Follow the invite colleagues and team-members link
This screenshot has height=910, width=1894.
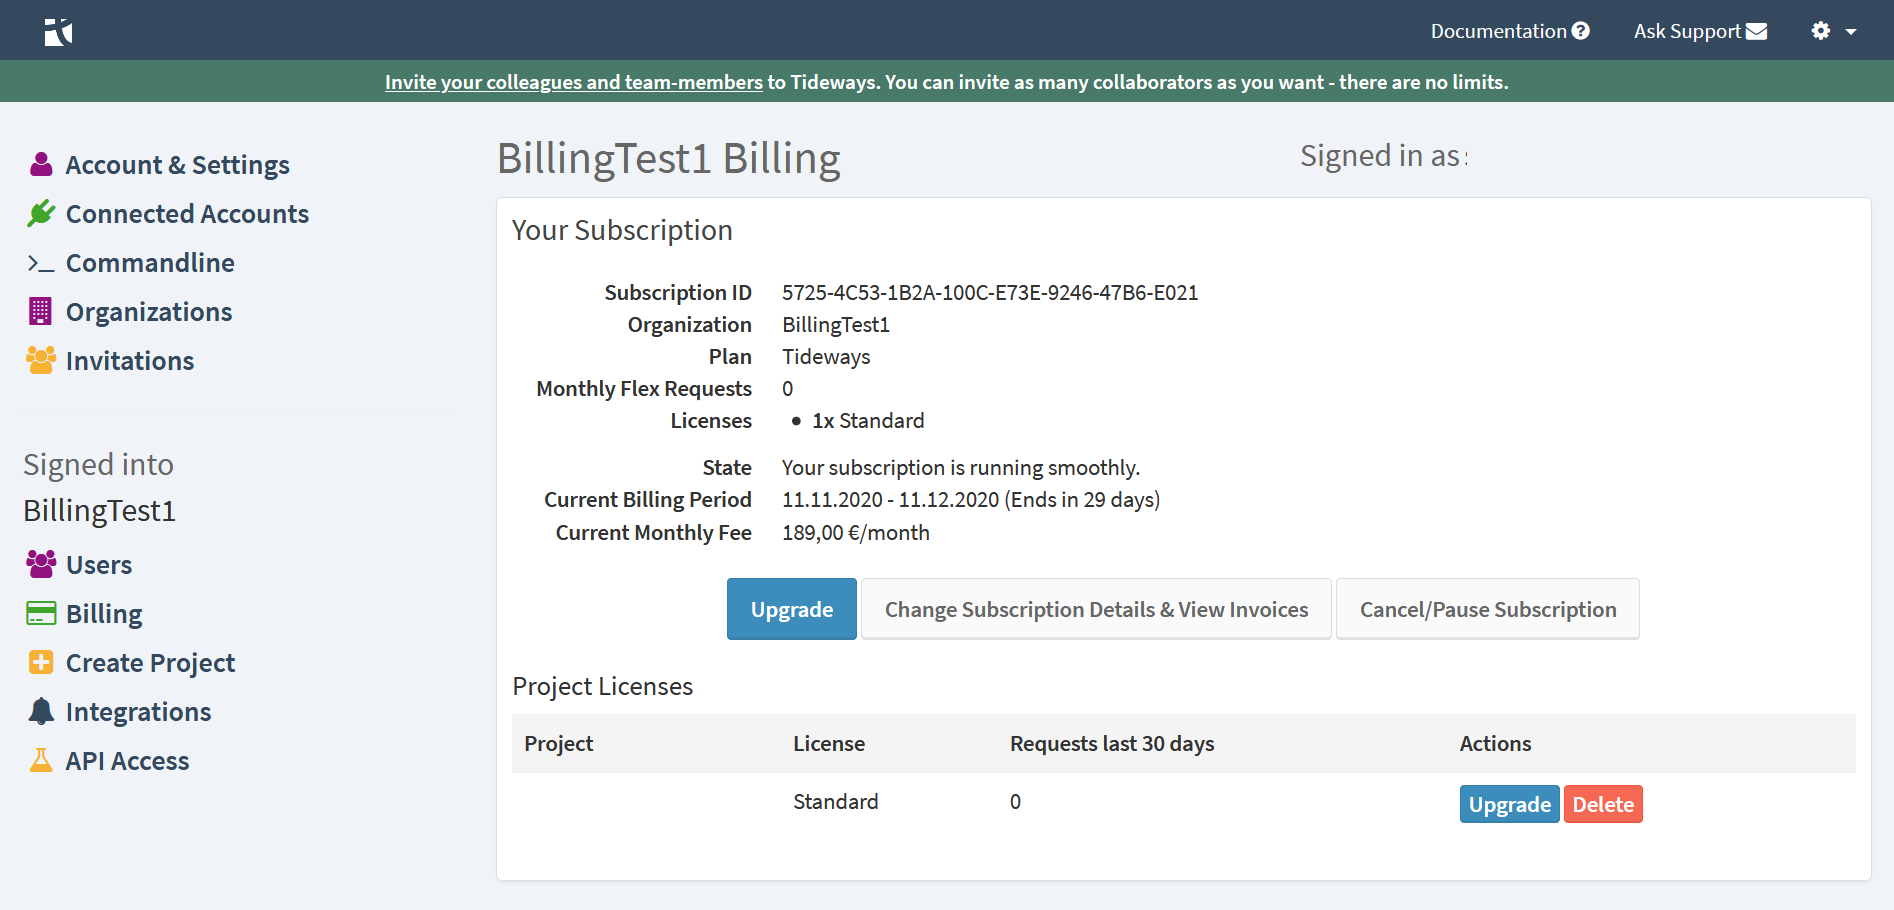click(574, 82)
